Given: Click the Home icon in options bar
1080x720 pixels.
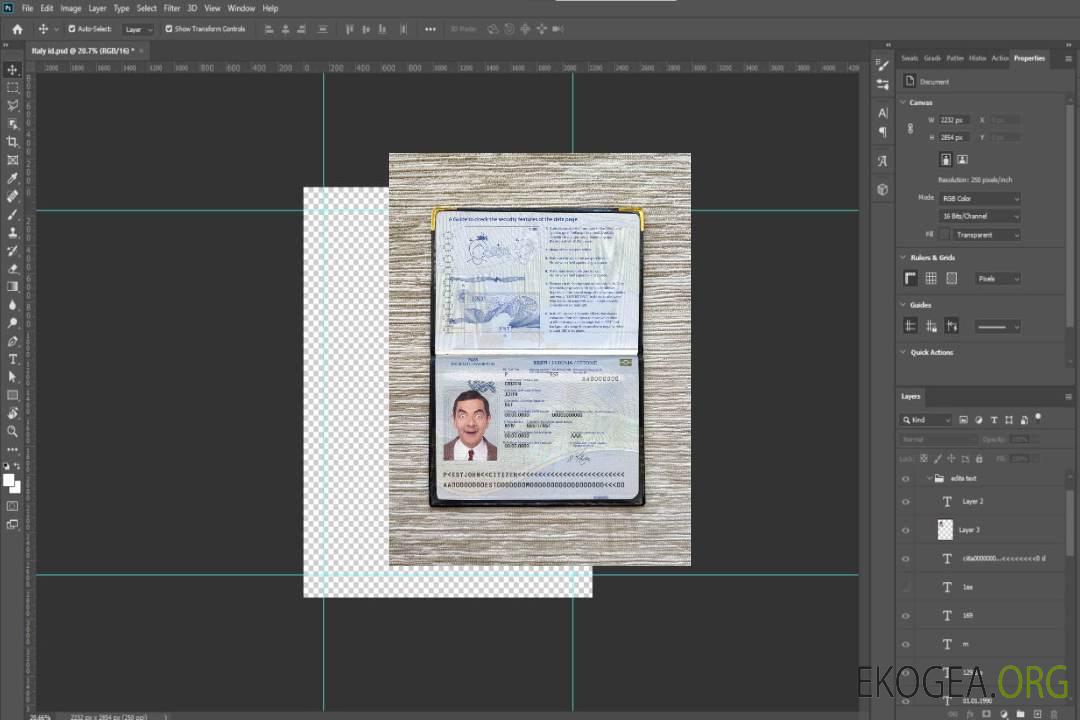Looking at the screenshot, I should 17,29.
